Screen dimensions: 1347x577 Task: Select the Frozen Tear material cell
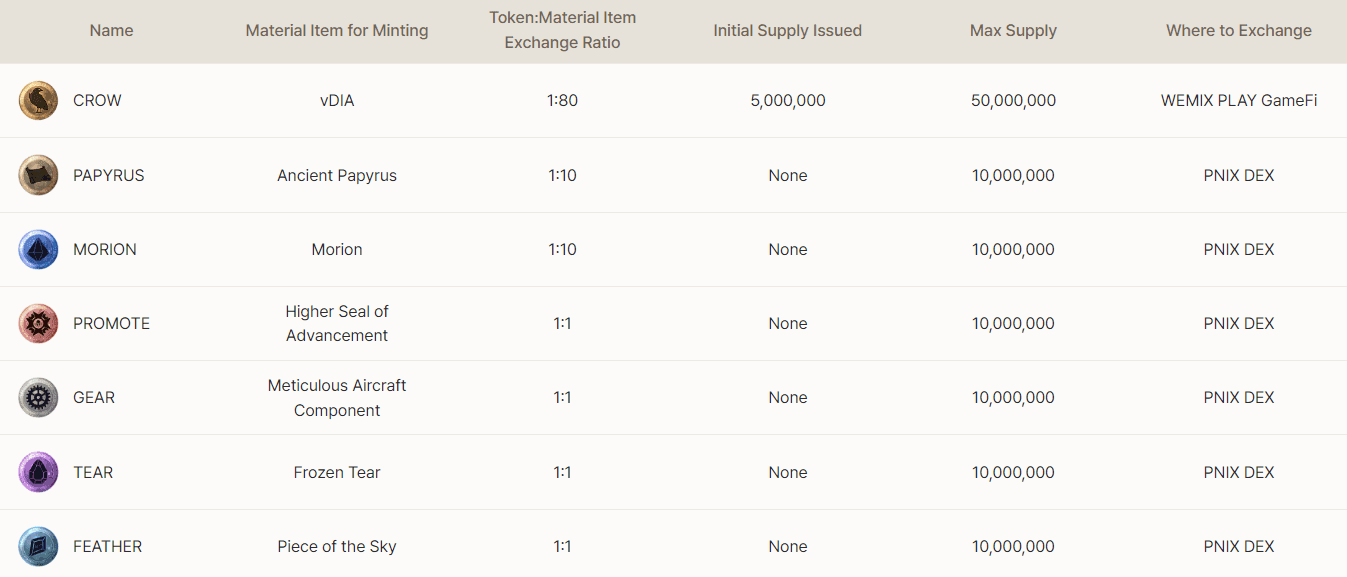coord(337,472)
